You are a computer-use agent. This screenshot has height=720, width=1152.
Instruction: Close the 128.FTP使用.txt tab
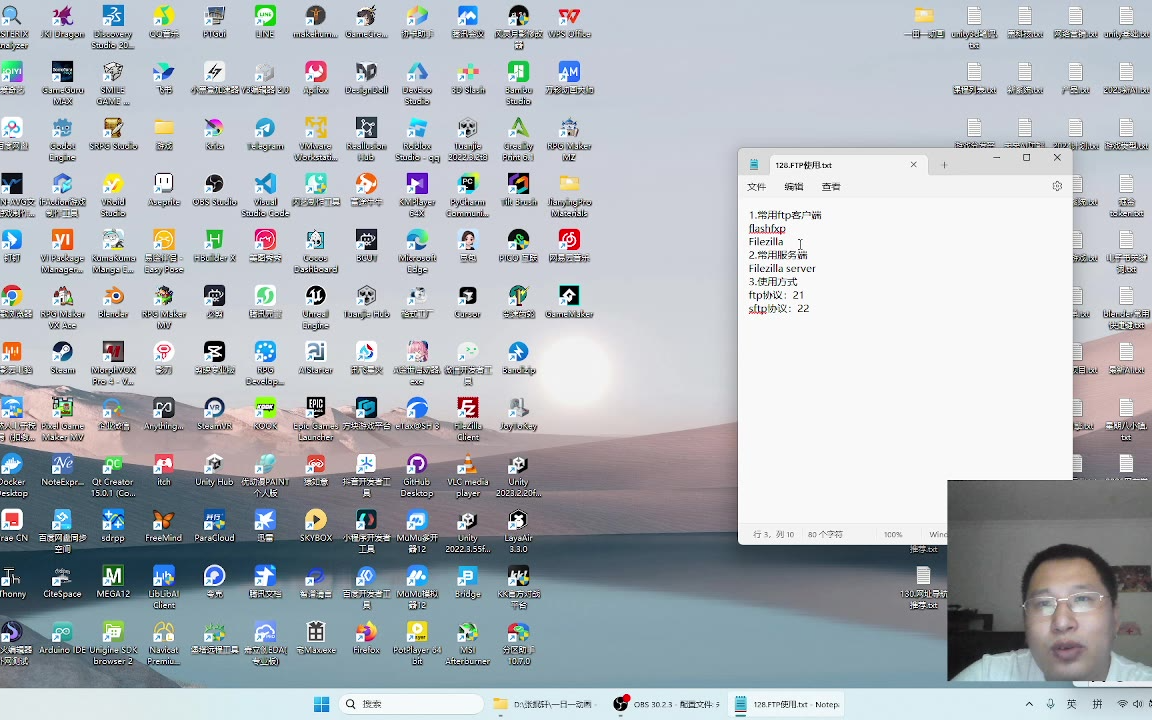(x=913, y=165)
